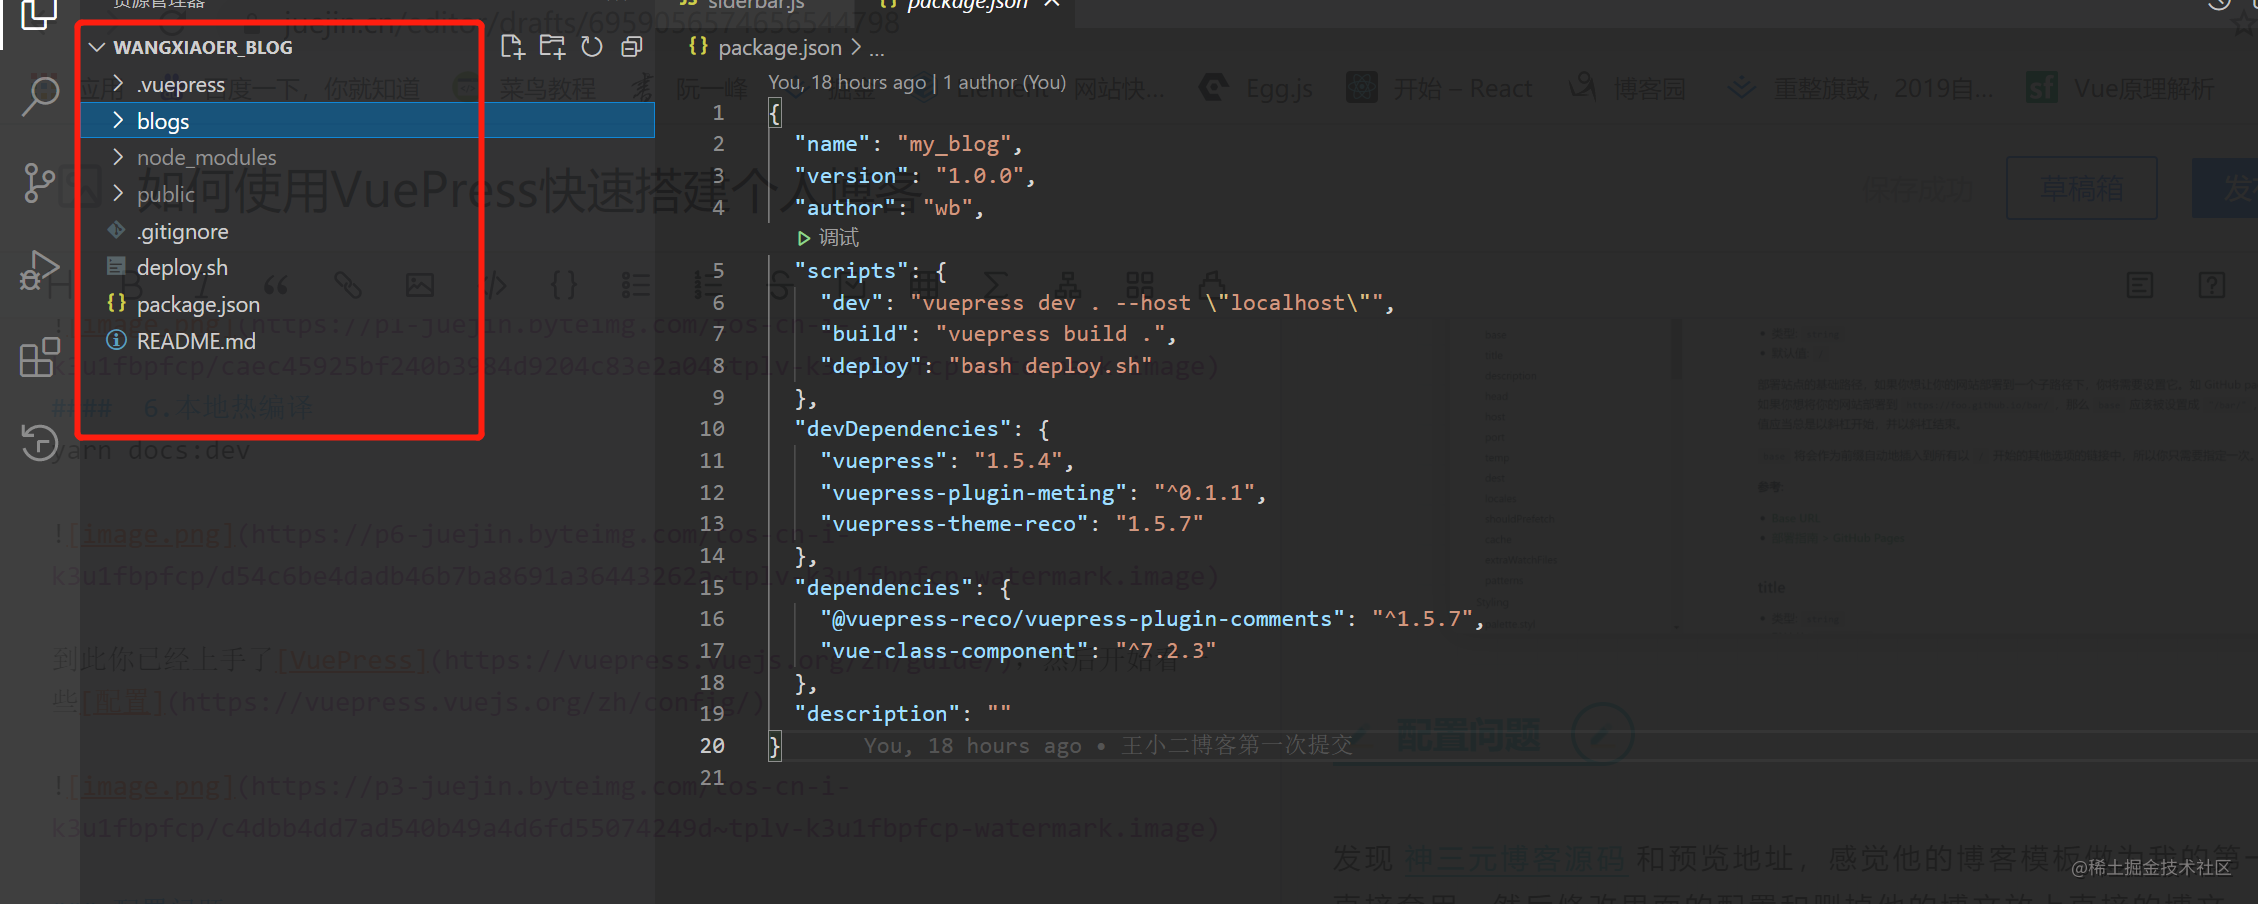Open the README.md file
This screenshot has width=2258, height=904.
tap(196, 341)
